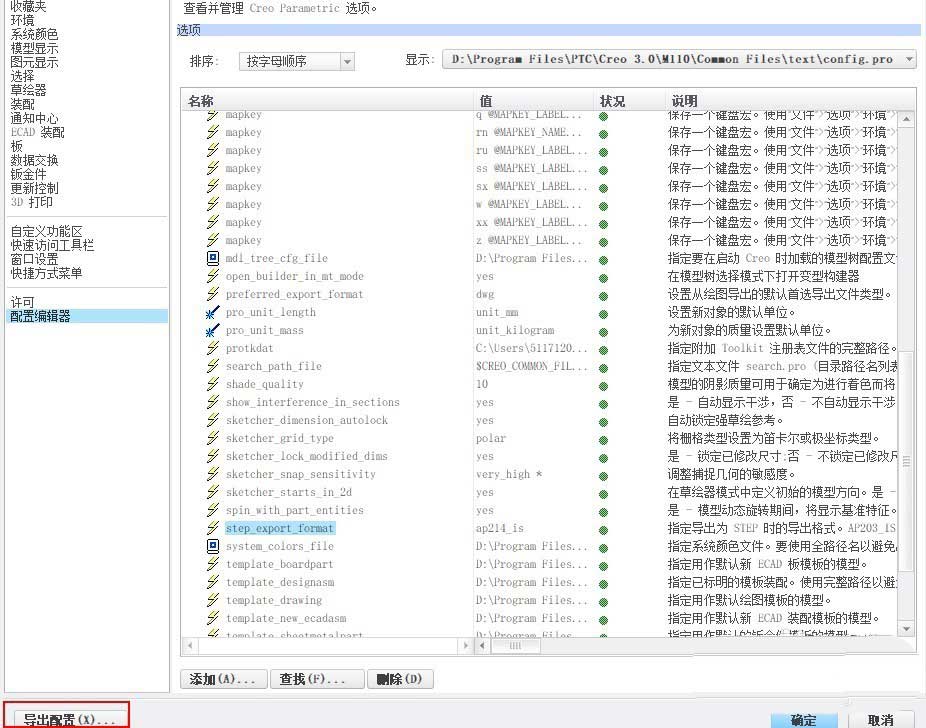Viewport: 926px width, 728px height.
Task: Click vertical scrollbar up arrow
Action: [x=907, y=119]
